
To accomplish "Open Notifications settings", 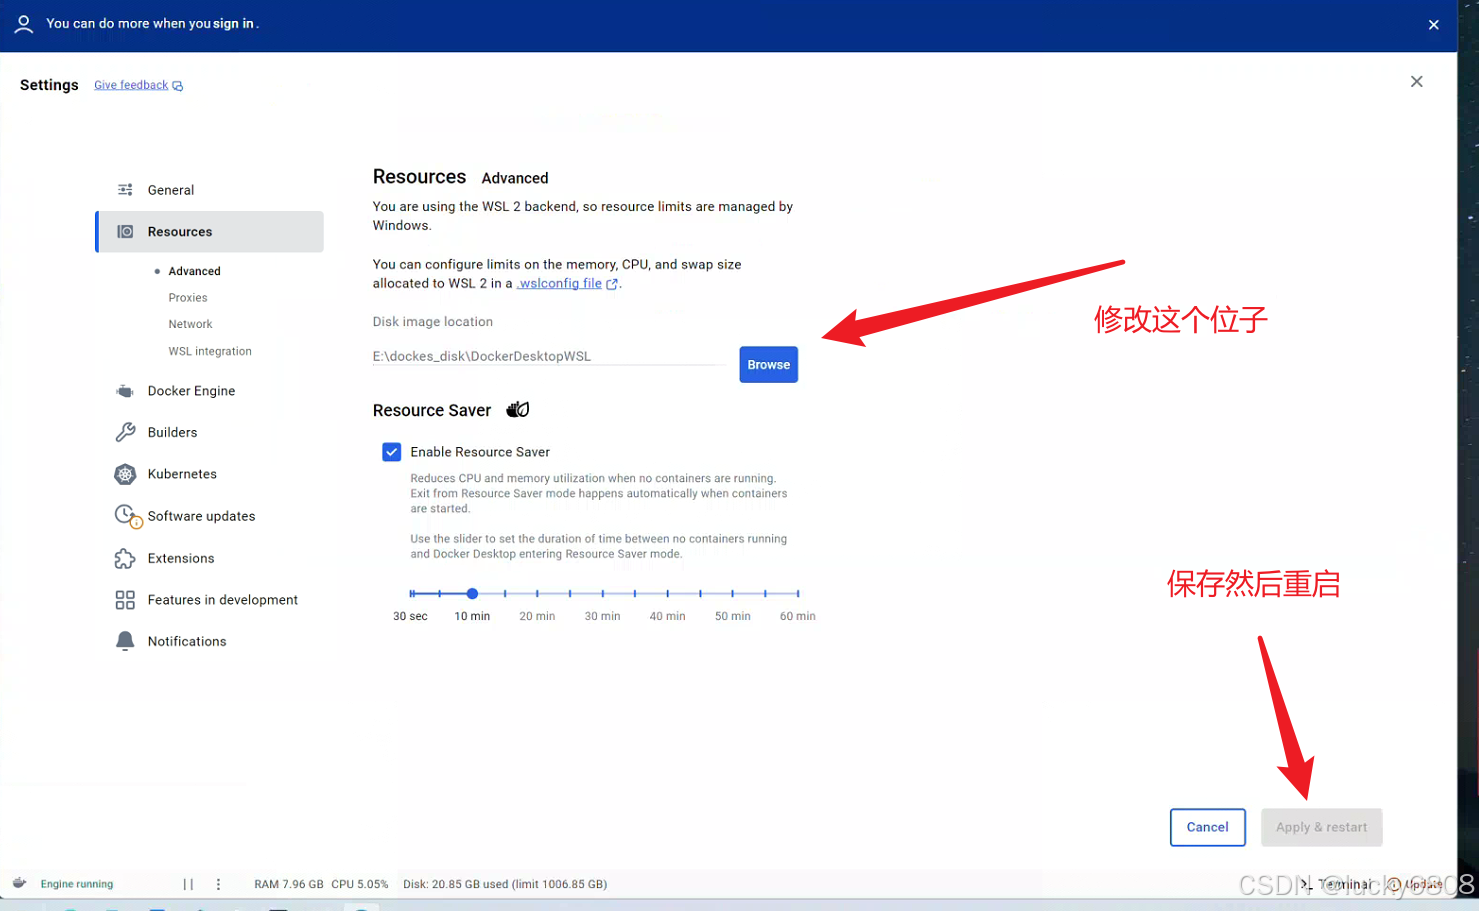I will coord(187,641).
